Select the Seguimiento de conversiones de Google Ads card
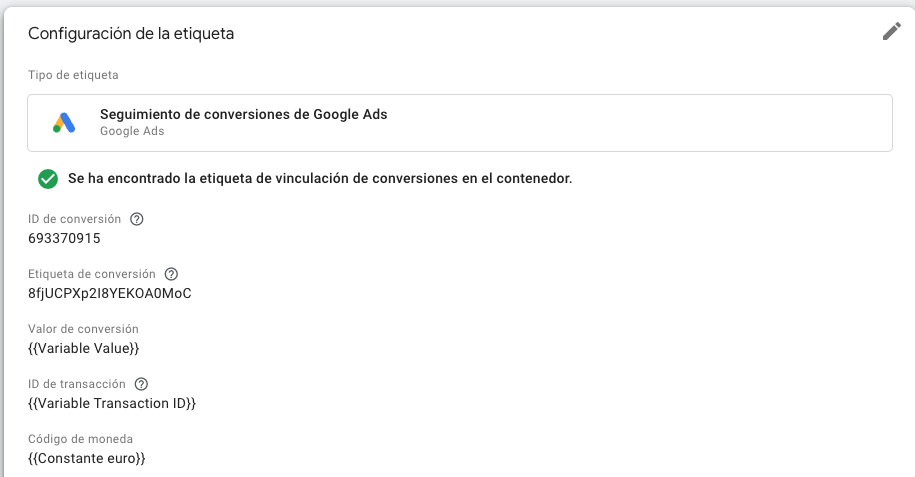915x477 pixels. click(460, 123)
